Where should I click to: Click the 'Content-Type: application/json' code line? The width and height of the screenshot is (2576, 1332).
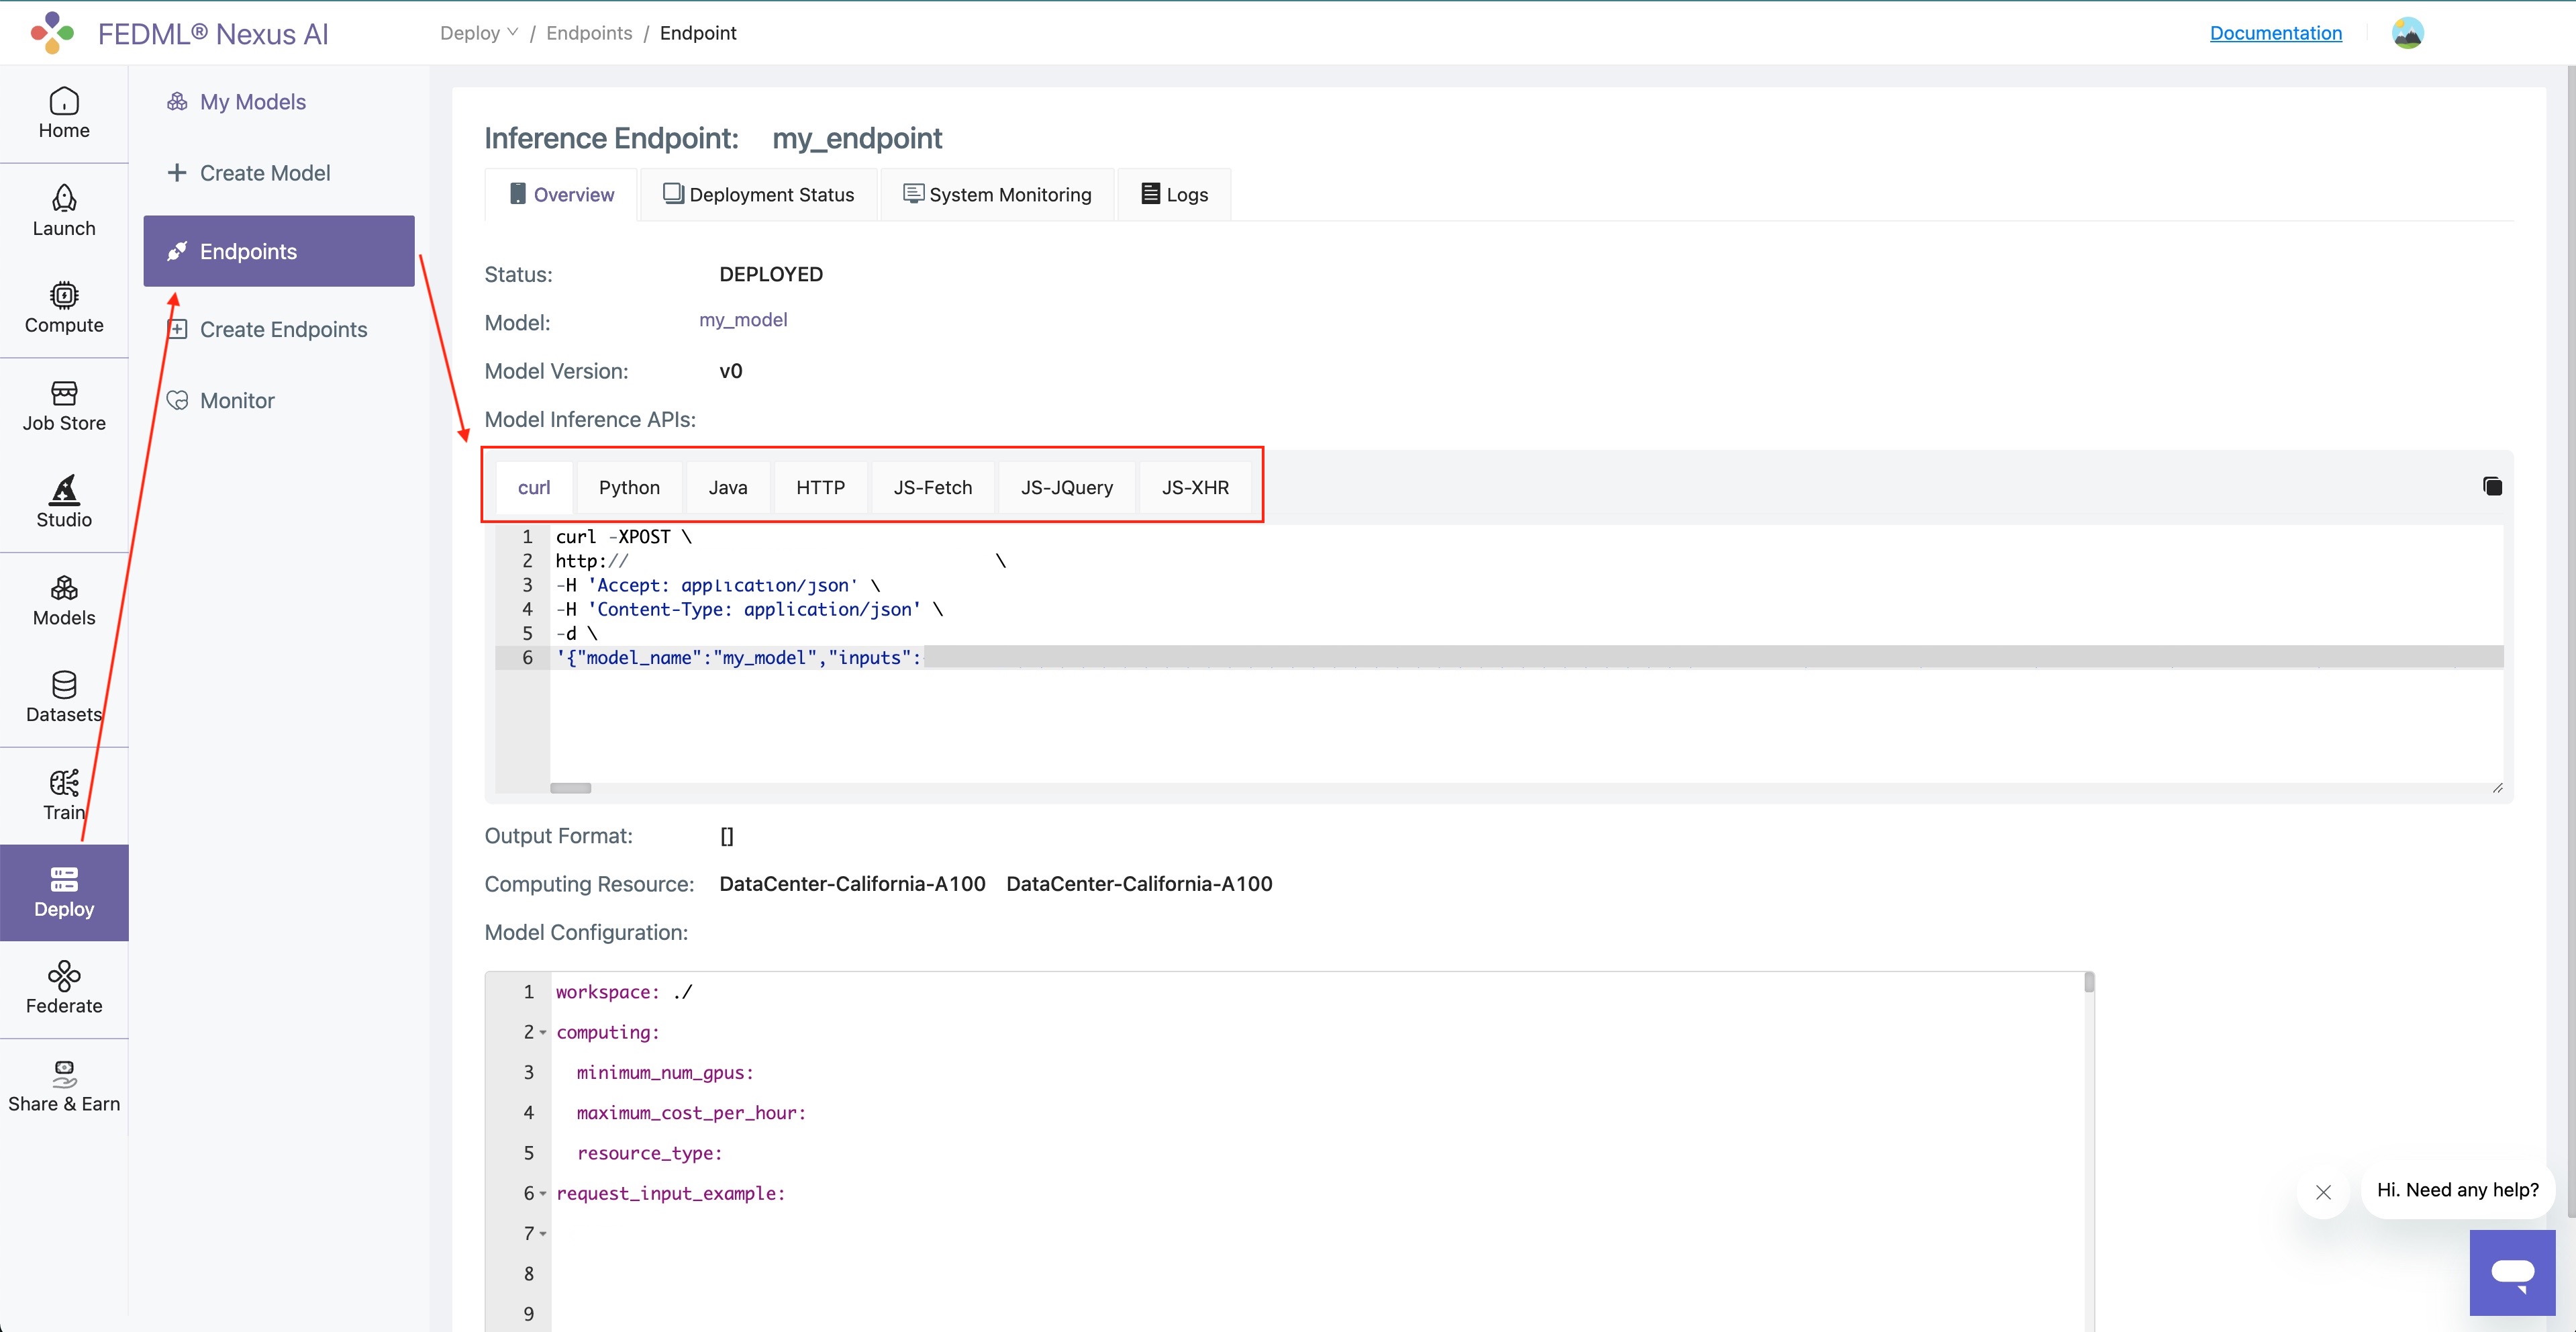point(750,609)
